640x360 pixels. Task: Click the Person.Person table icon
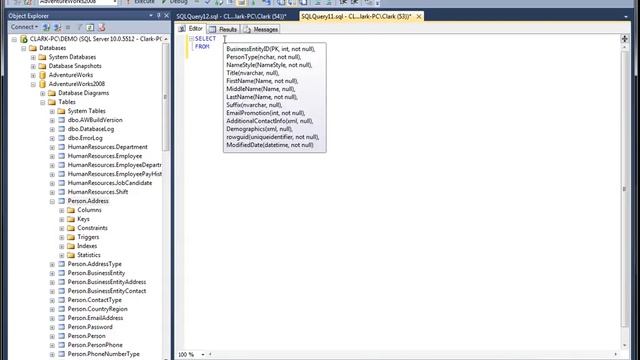pyautogui.click(x=62, y=336)
